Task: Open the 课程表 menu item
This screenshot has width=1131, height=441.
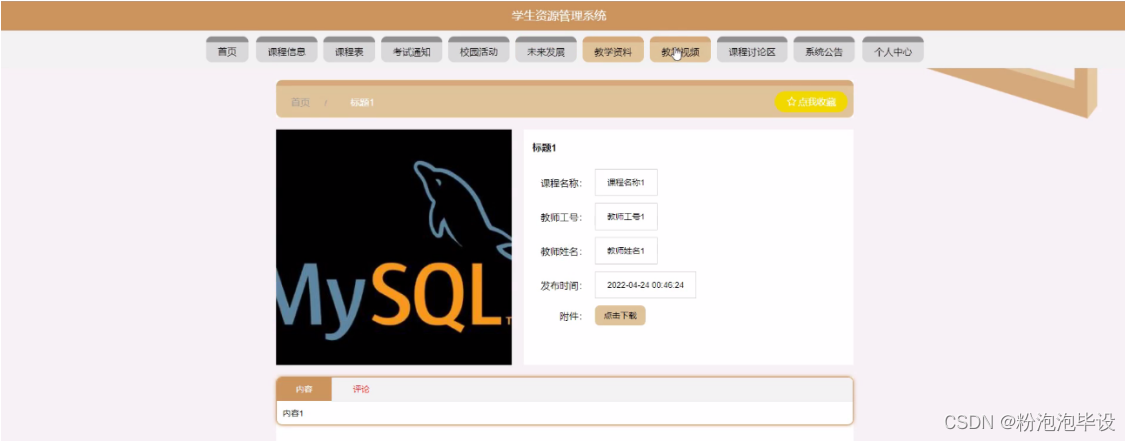Action: point(349,51)
